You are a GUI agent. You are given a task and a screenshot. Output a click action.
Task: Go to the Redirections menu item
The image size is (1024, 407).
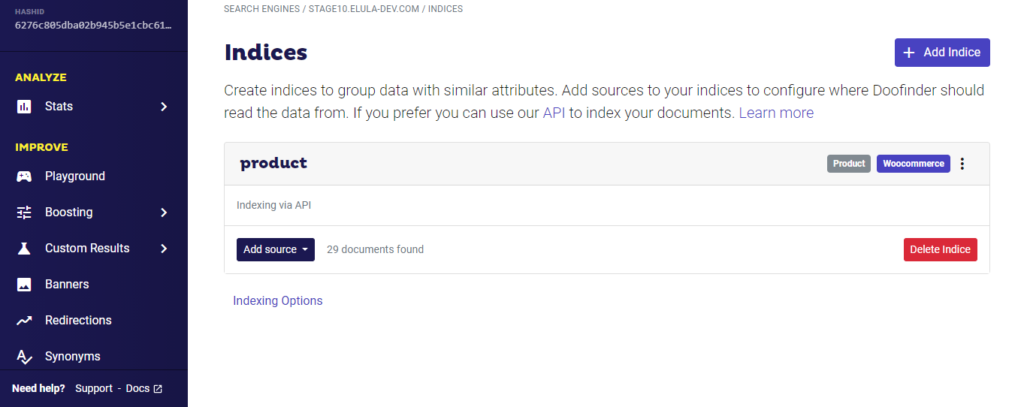point(78,320)
